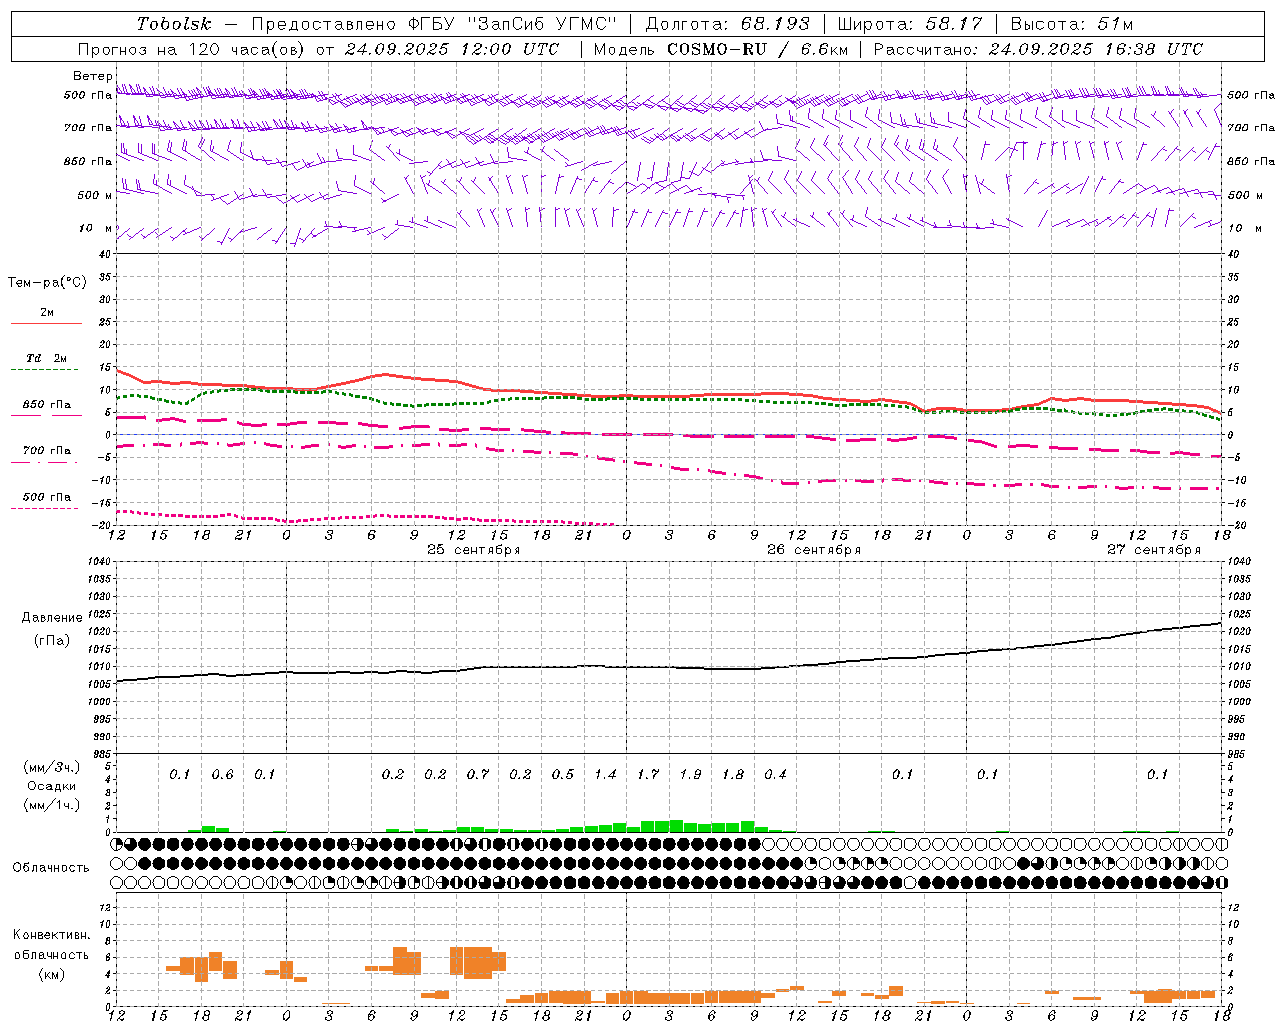Click precipitation value 0.4
1280x1024 pixels.
pos(775,775)
